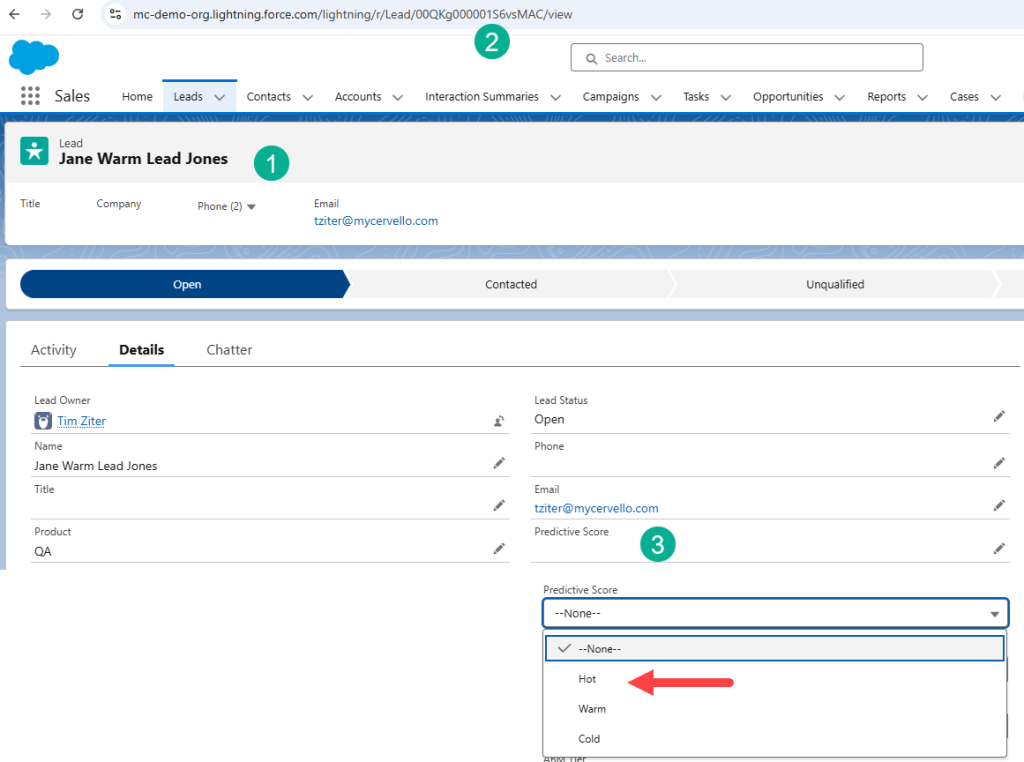Choose the Cold predictive score option
Image resolution: width=1024 pixels, height=762 pixels.
click(x=589, y=739)
